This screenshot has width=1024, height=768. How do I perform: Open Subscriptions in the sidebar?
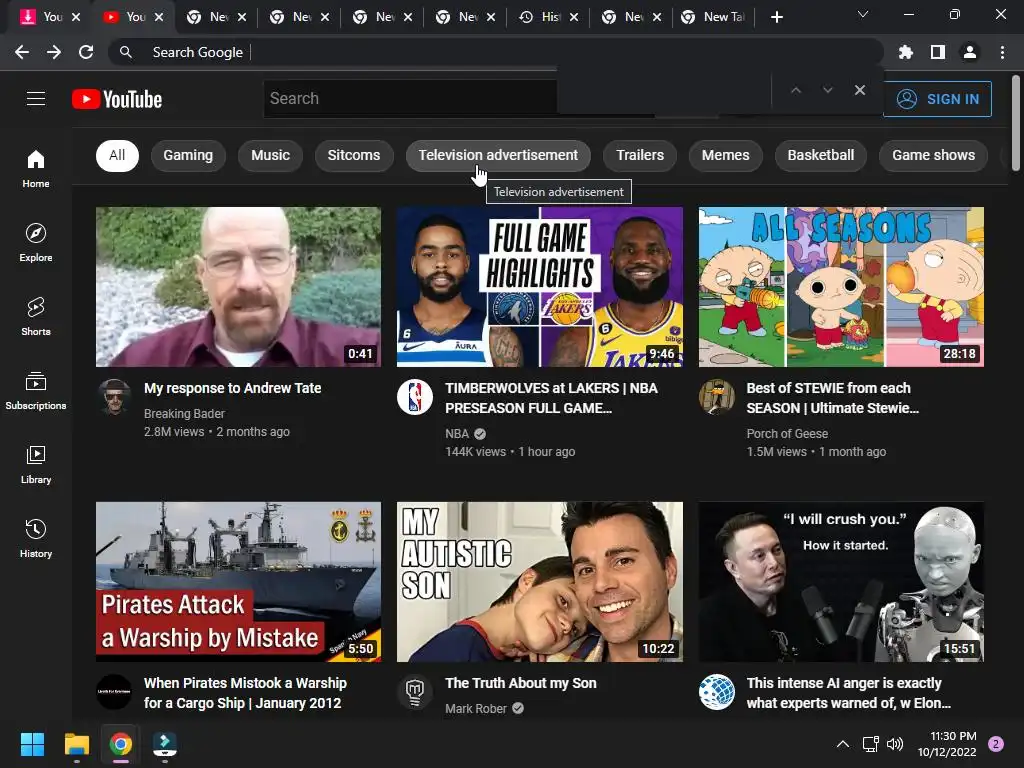coord(36,391)
